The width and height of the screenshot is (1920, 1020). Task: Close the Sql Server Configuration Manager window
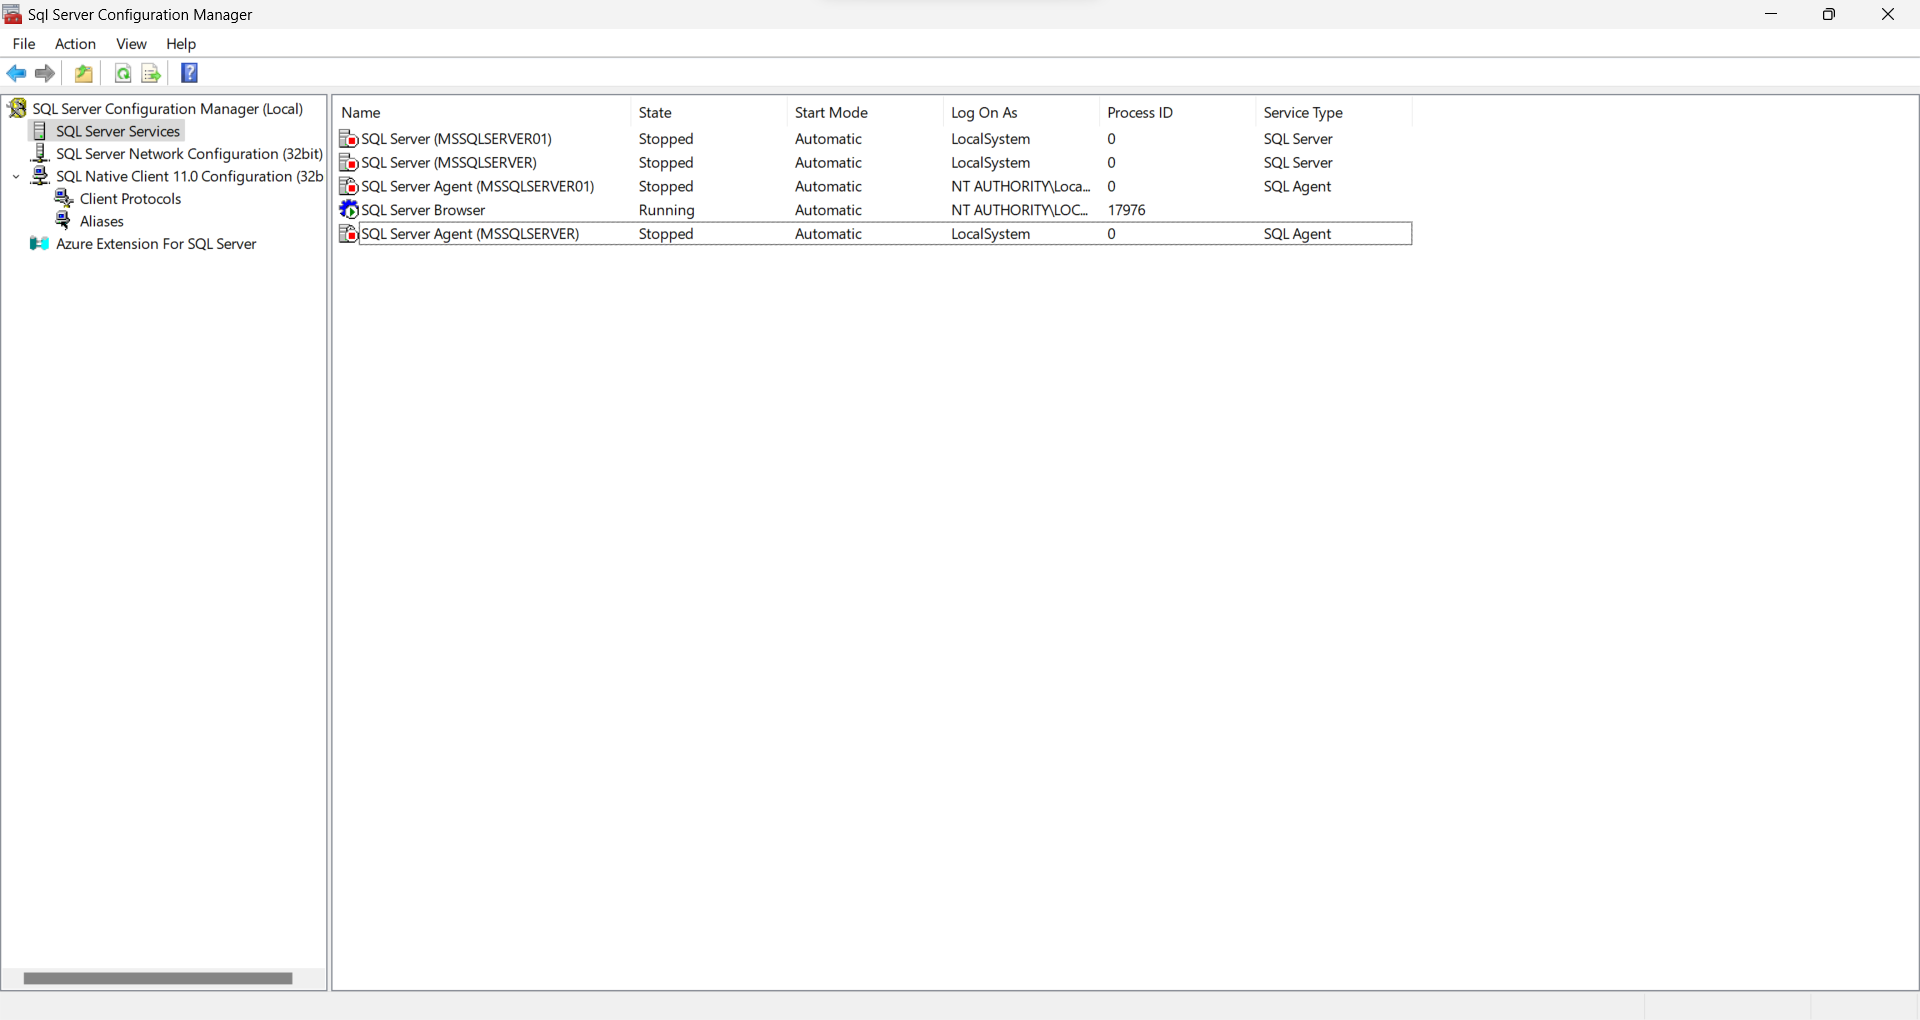1888,14
